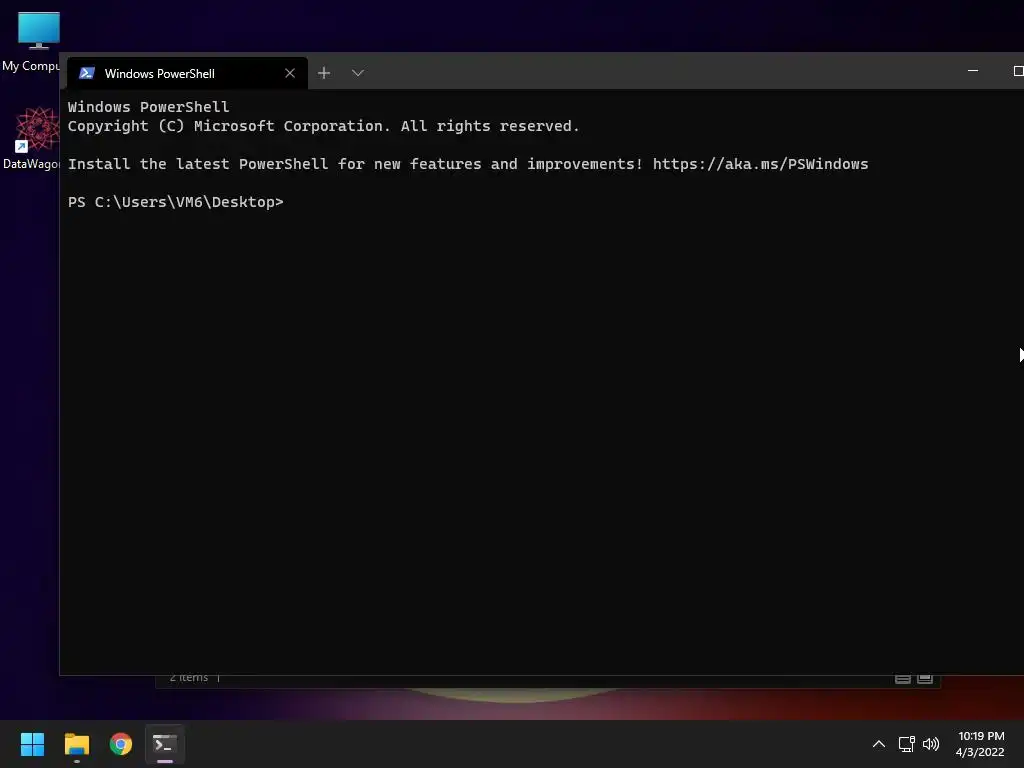Open File Explorer from the taskbar
This screenshot has width=1024, height=768.
click(x=76, y=744)
